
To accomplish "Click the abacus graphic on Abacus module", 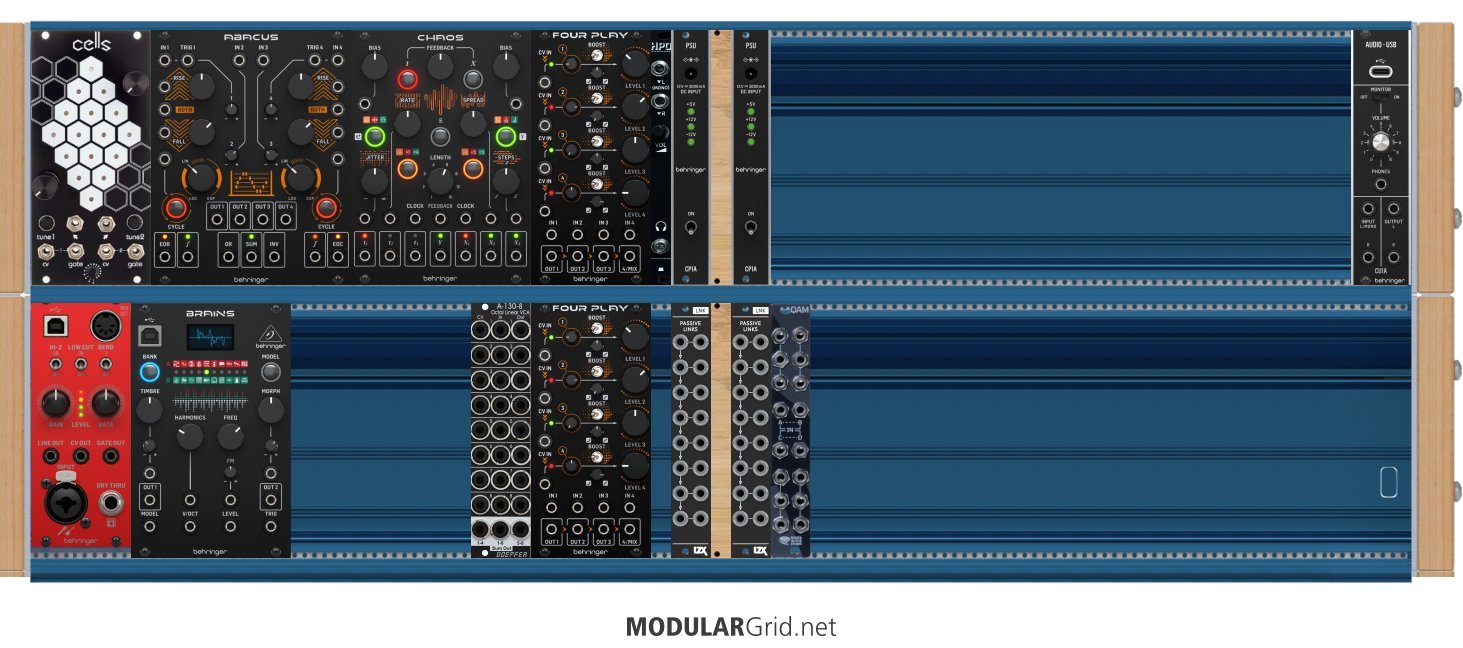I will tap(251, 183).
